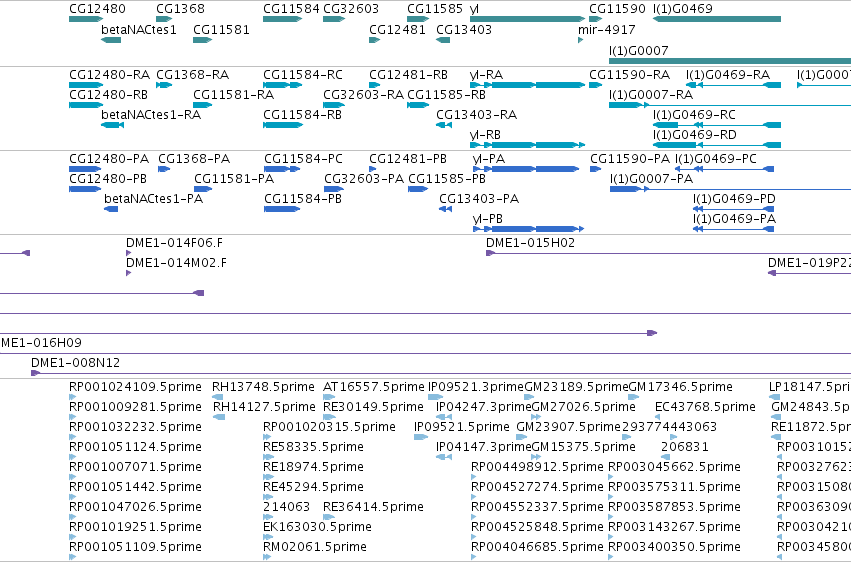Select transcript CG32603-RA
The height and width of the screenshot is (562, 851).
[364, 94]
